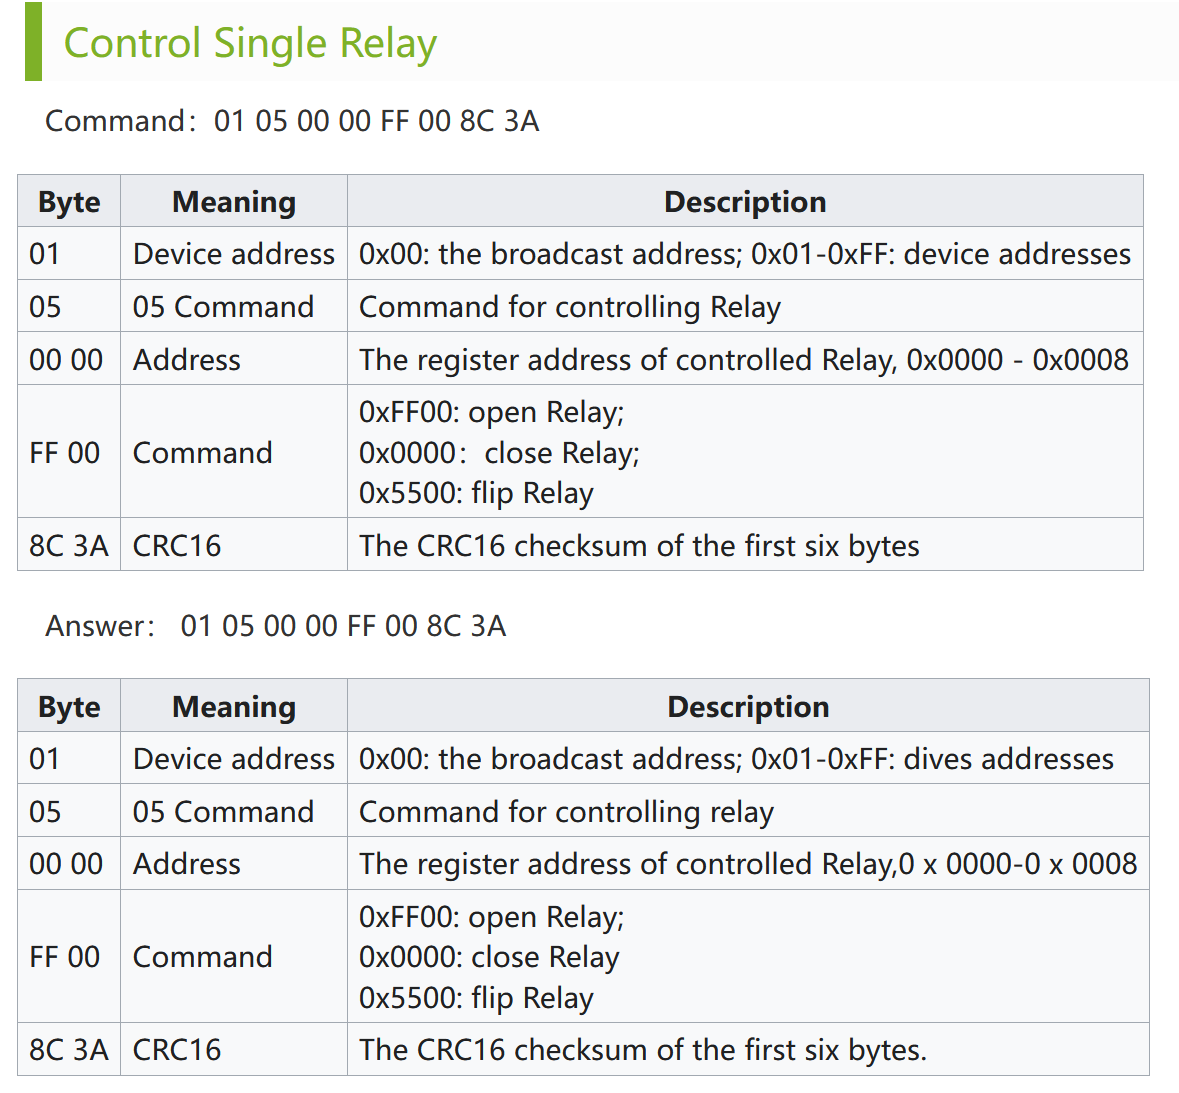Select 'Command for controlling Relay' cell

570,307
